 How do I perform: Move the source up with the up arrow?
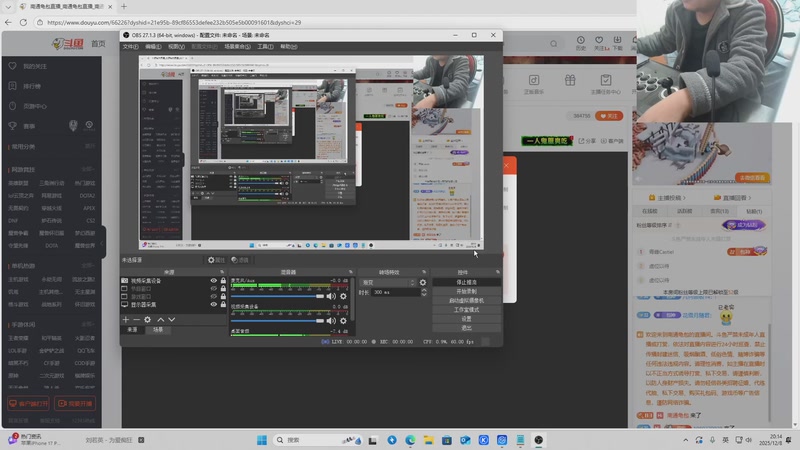(160, 320)
